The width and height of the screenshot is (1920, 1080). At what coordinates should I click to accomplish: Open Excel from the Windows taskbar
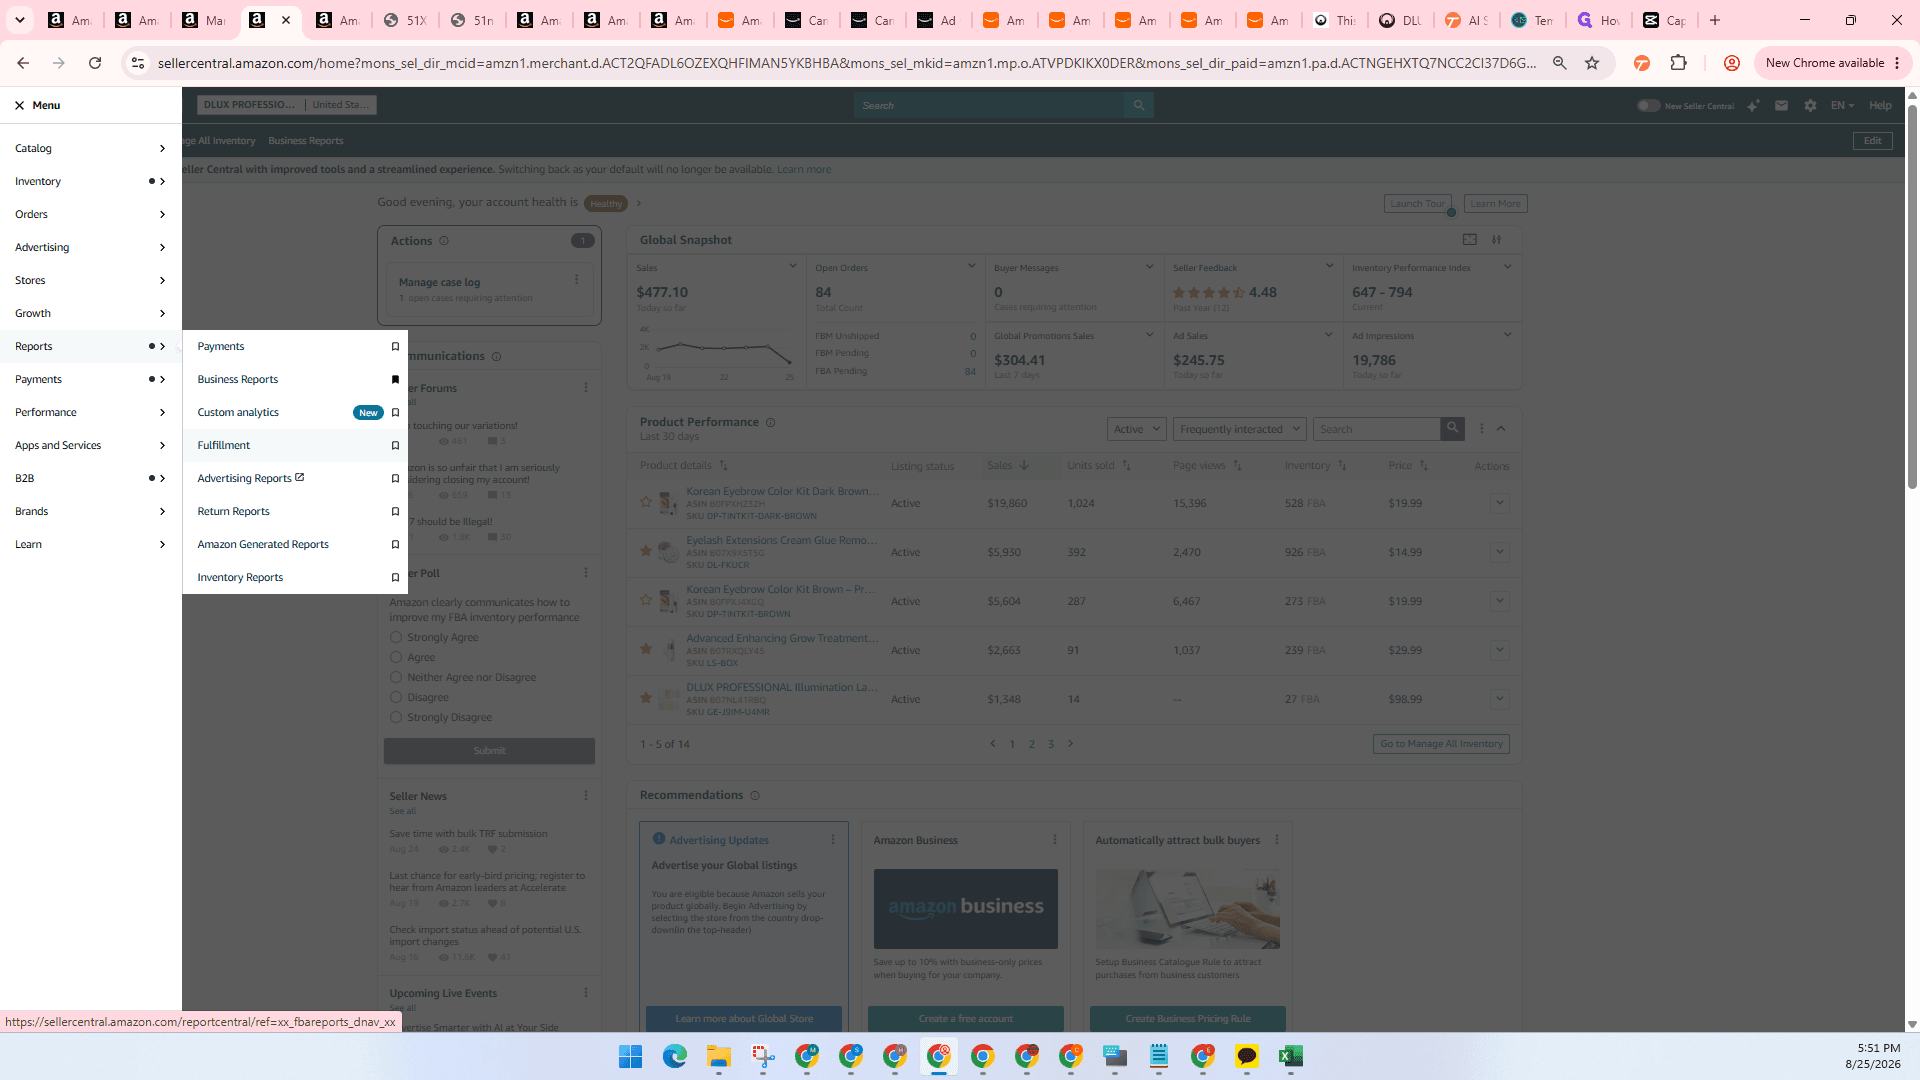1290,1056
